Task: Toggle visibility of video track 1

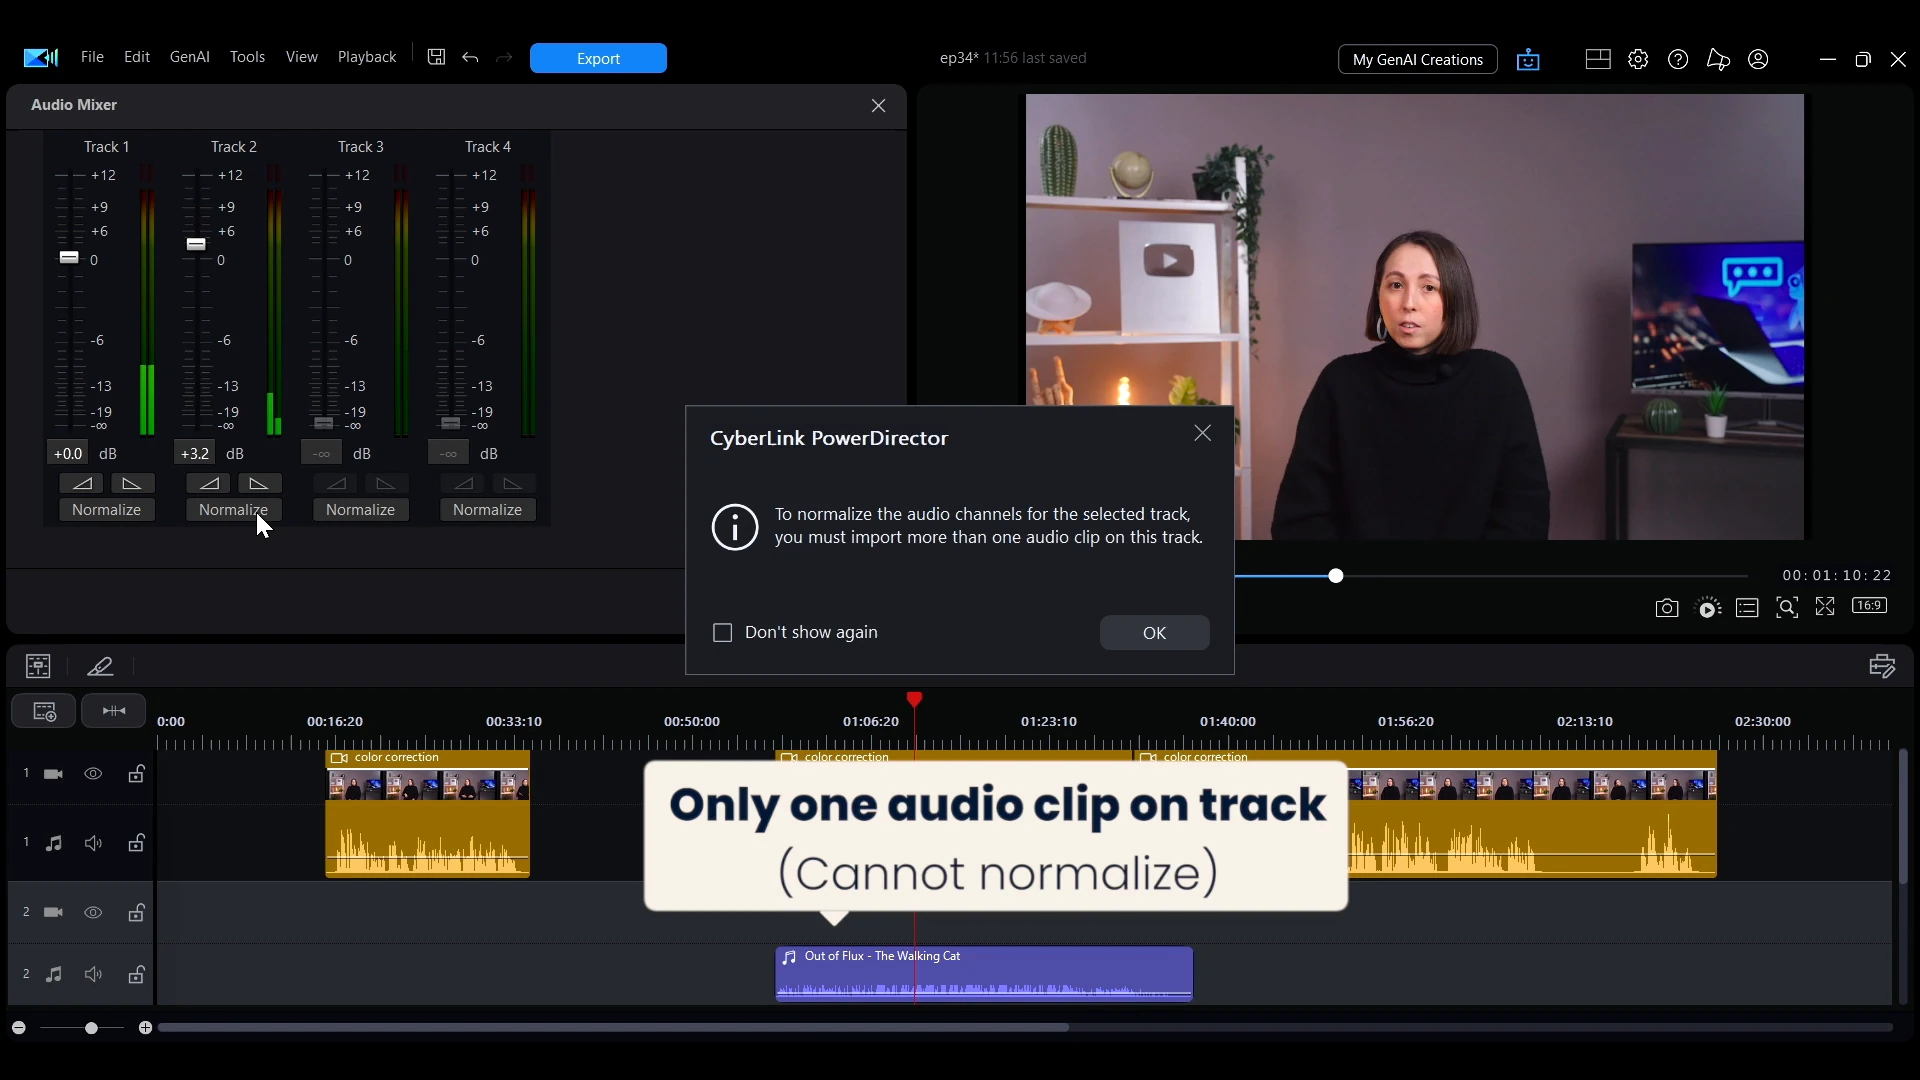Action: click(x=93, y=774)
